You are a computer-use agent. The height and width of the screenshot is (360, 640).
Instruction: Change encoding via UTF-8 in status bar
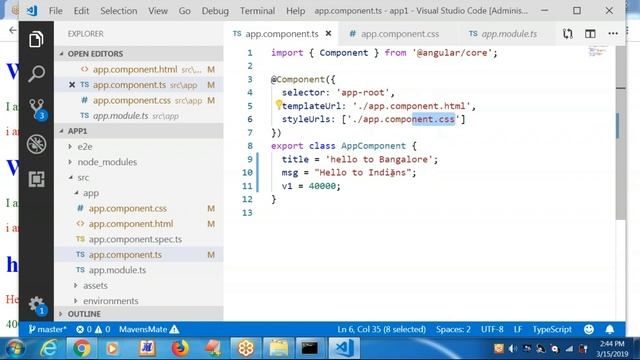[x=492, y=329]
